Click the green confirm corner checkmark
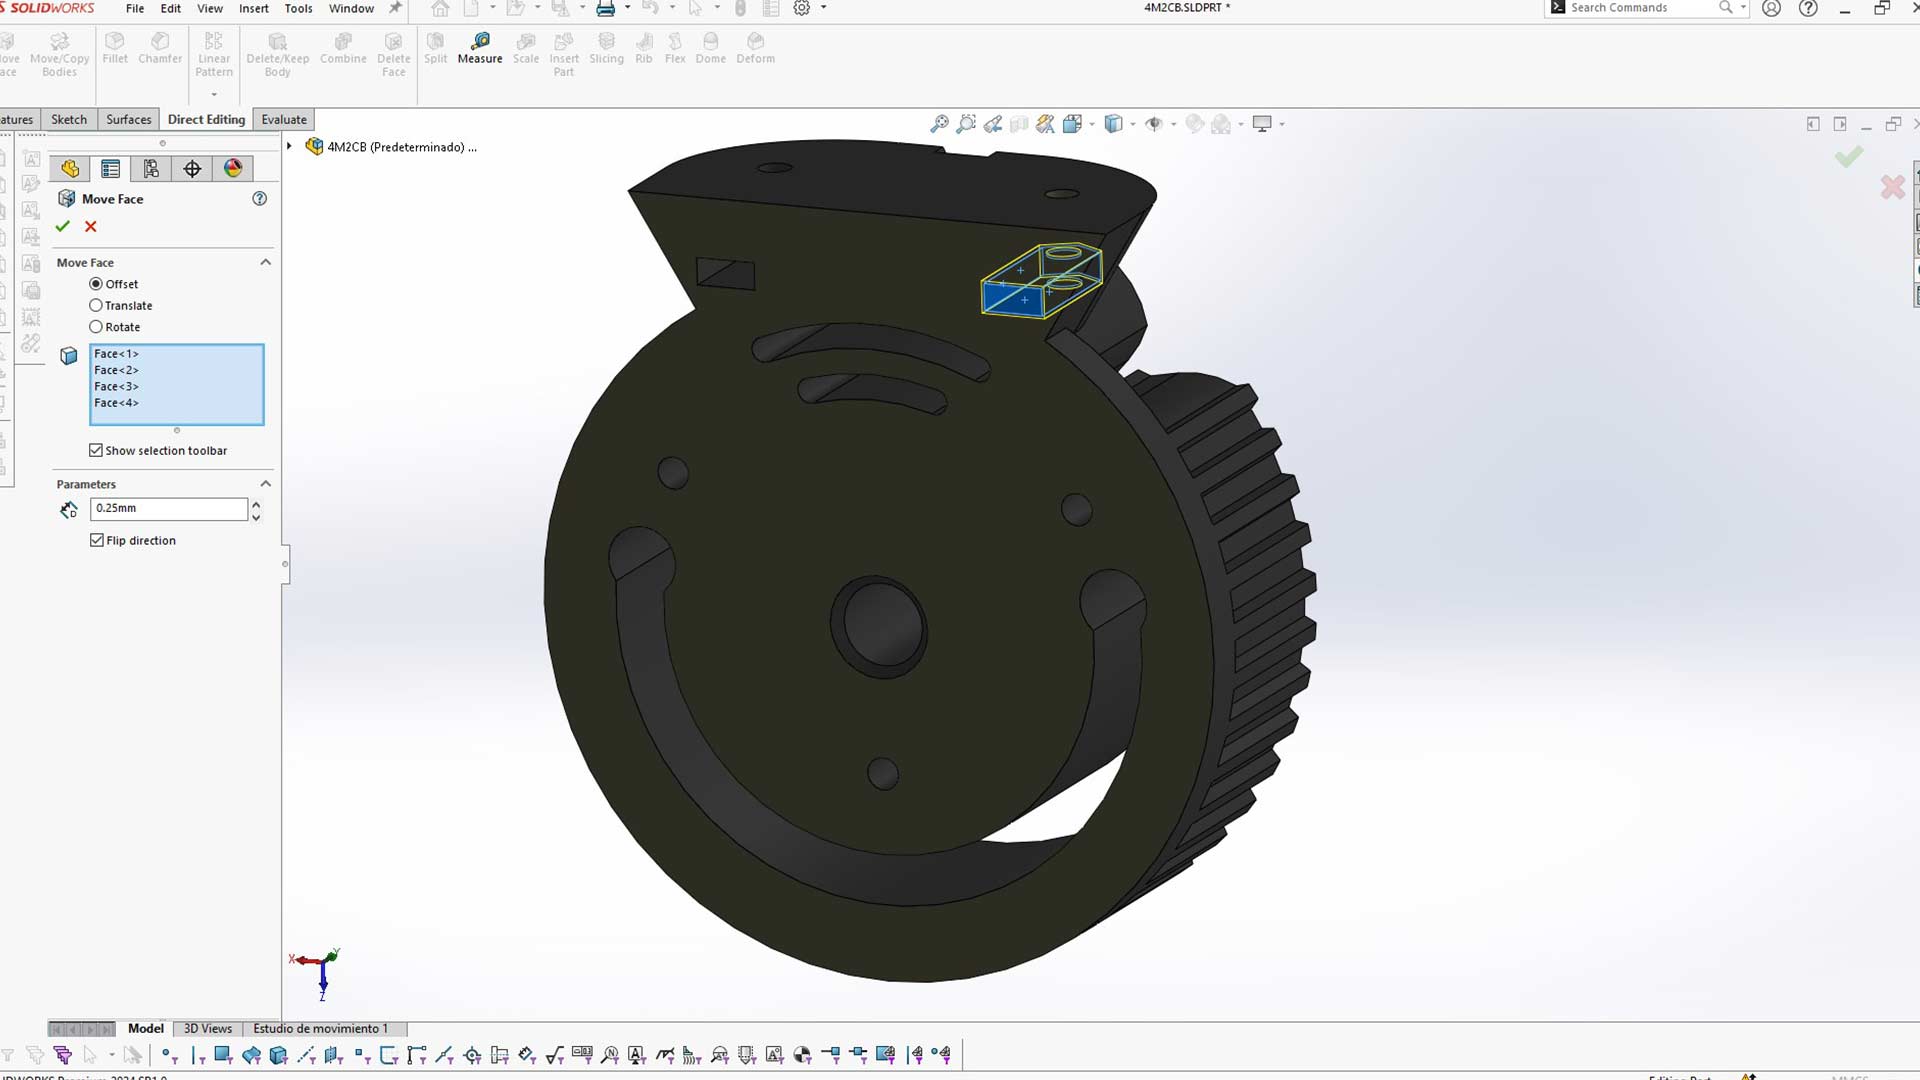This screenshot has height=1080, width=1920. tap(1848, 156)
